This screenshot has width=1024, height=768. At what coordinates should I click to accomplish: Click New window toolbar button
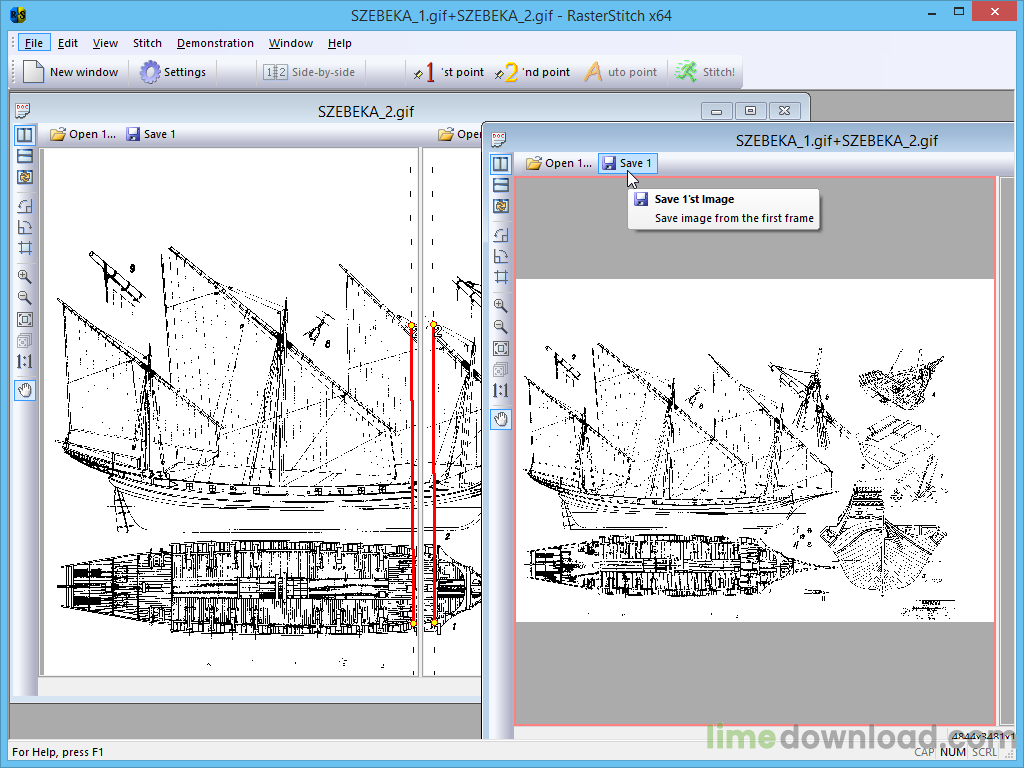(x=71, y=72)
